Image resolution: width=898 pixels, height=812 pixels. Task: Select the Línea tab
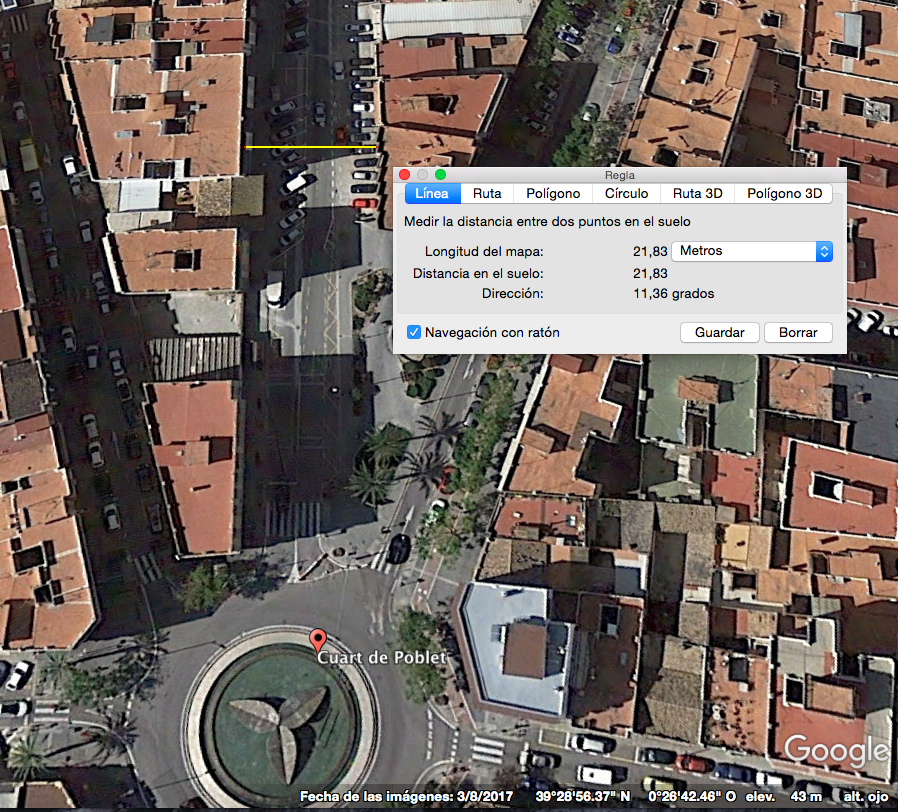pos(432,194)
